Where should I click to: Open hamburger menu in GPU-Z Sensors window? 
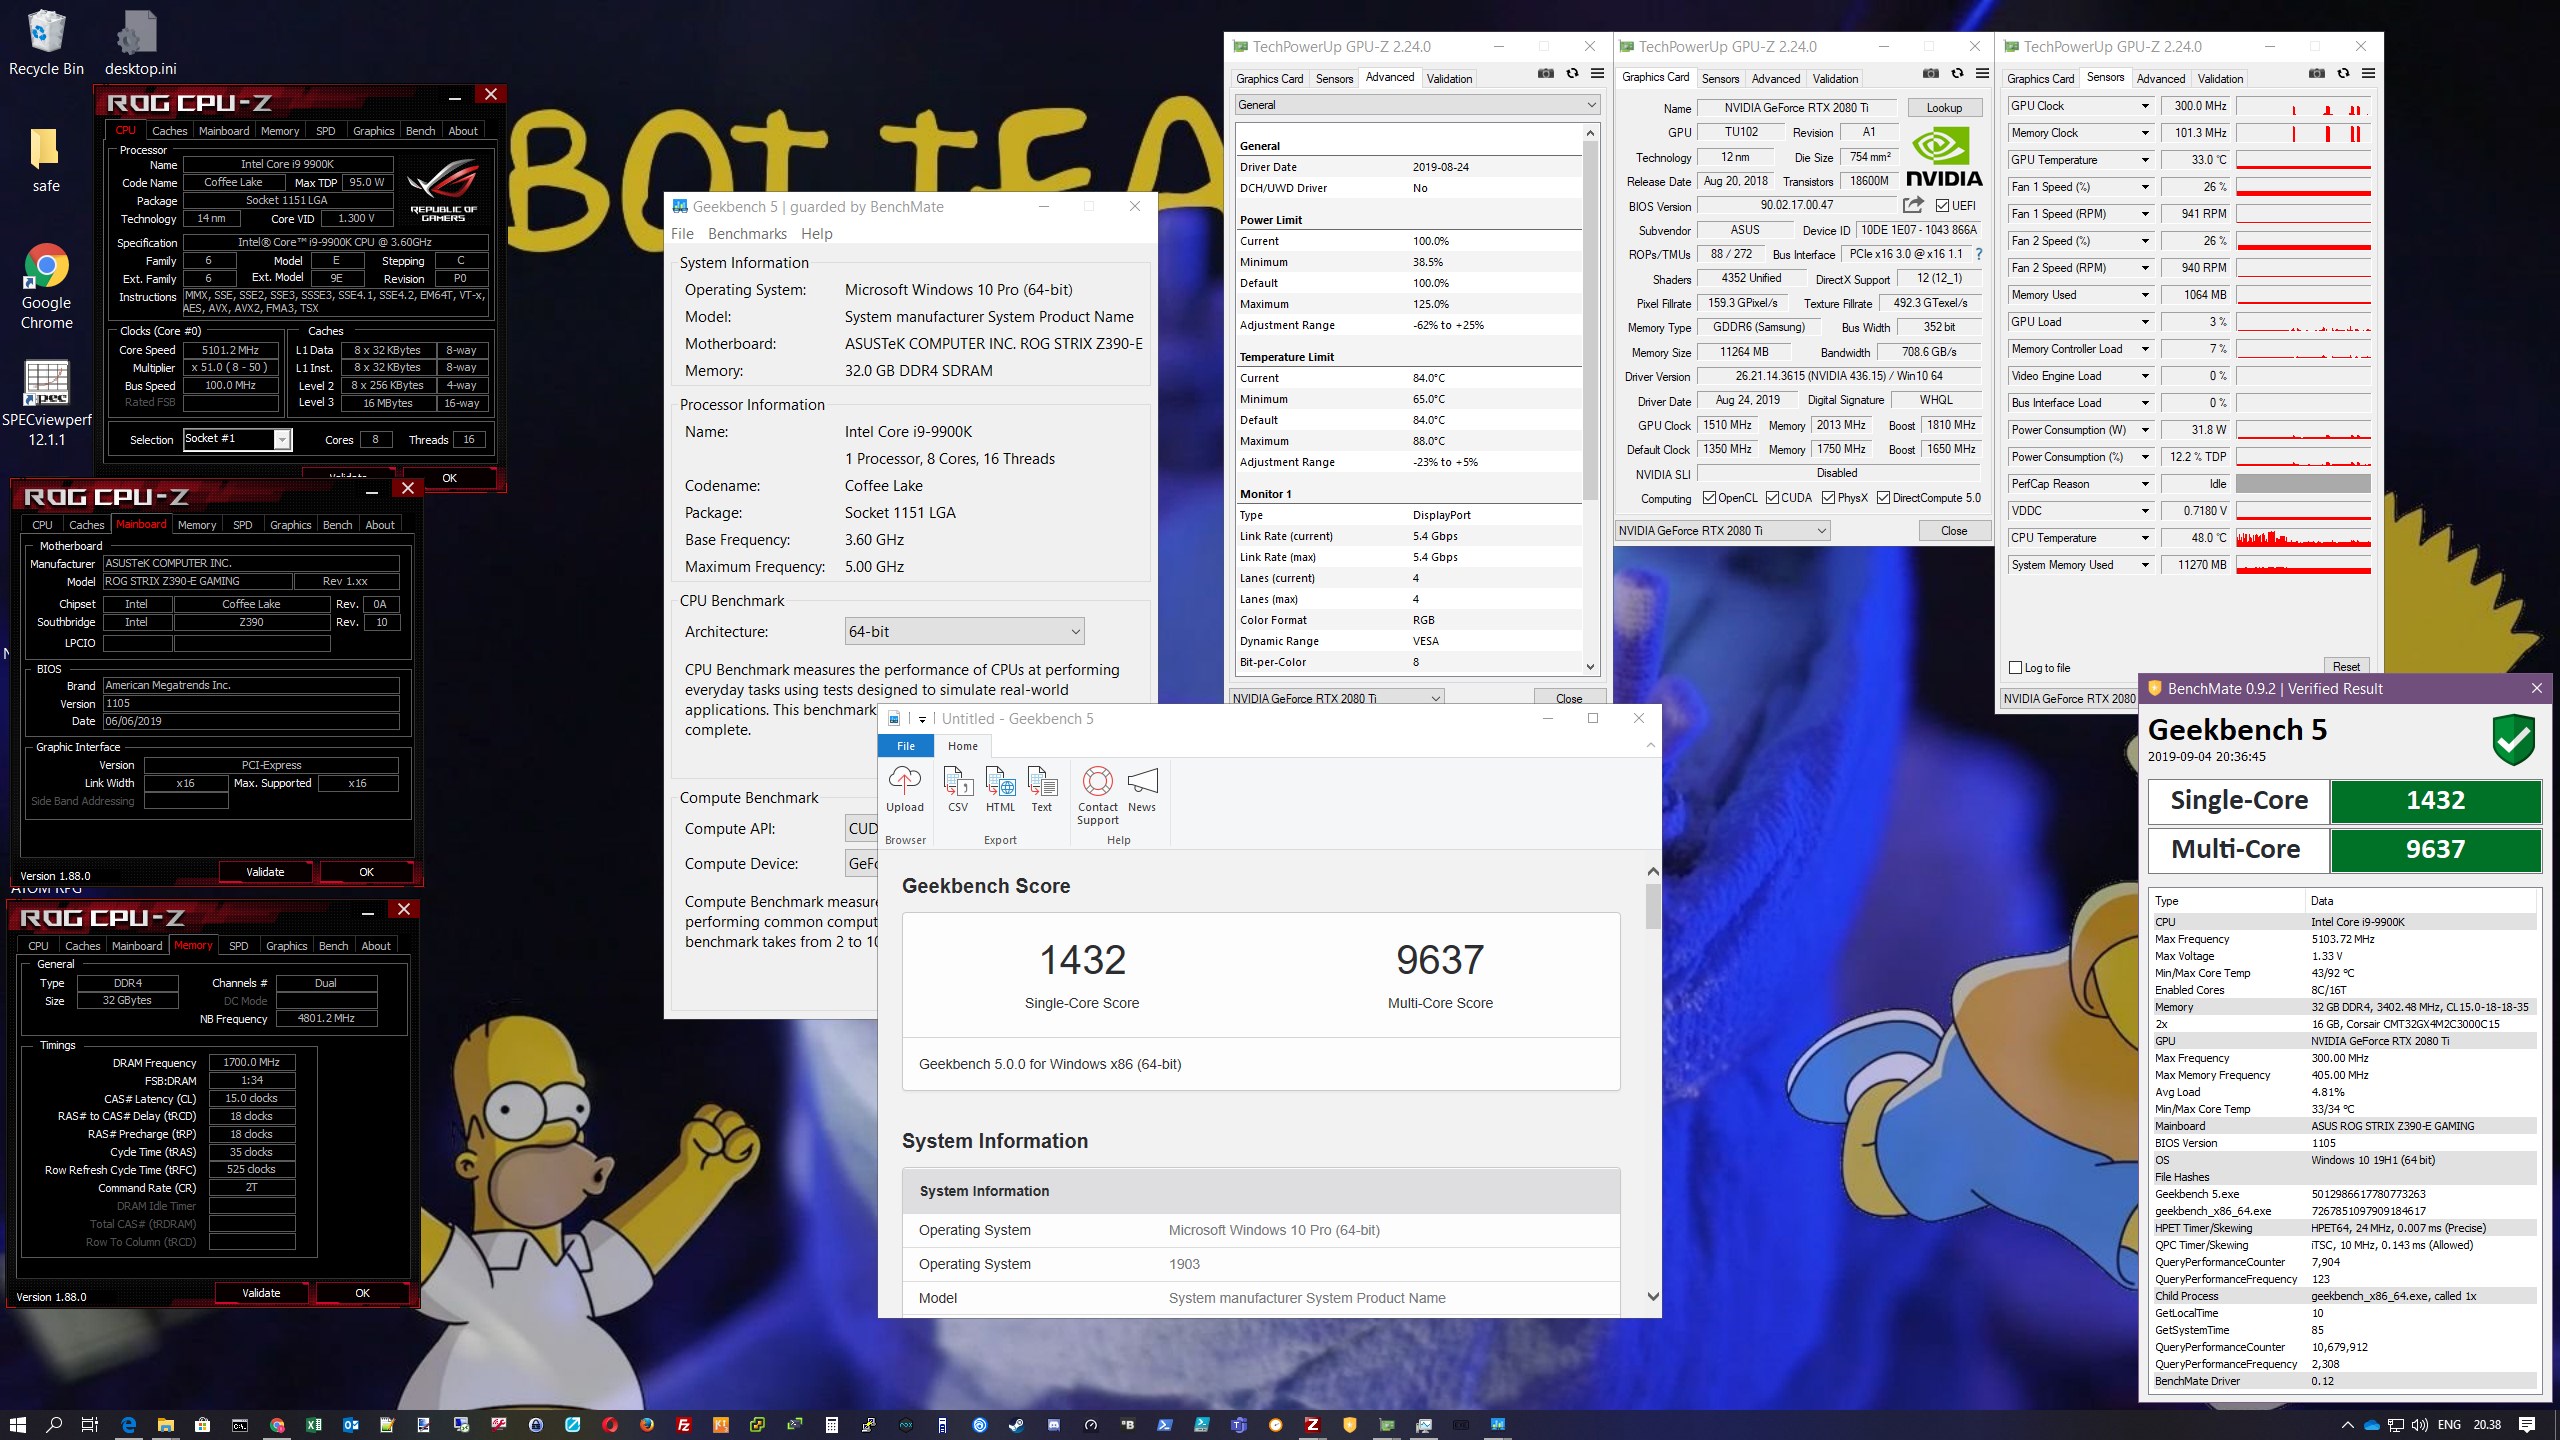coord(2368,74)
